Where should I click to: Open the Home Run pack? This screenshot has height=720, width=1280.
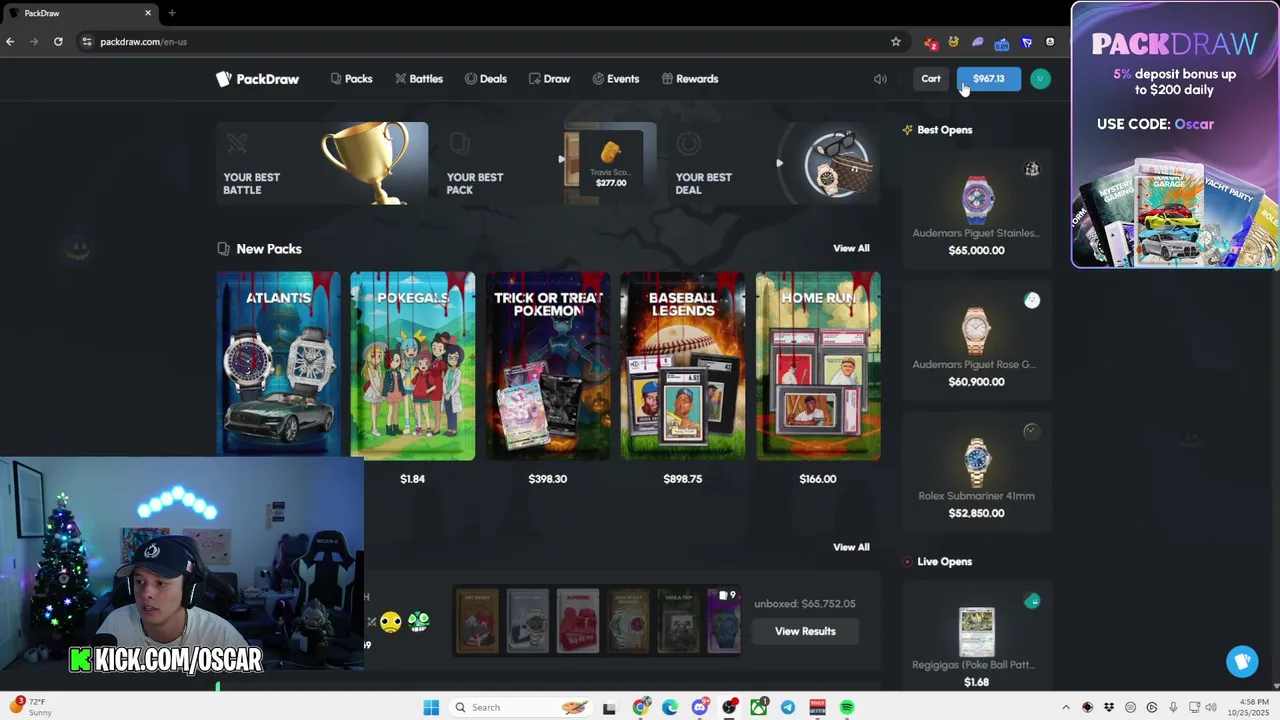[x=818, y=365]
